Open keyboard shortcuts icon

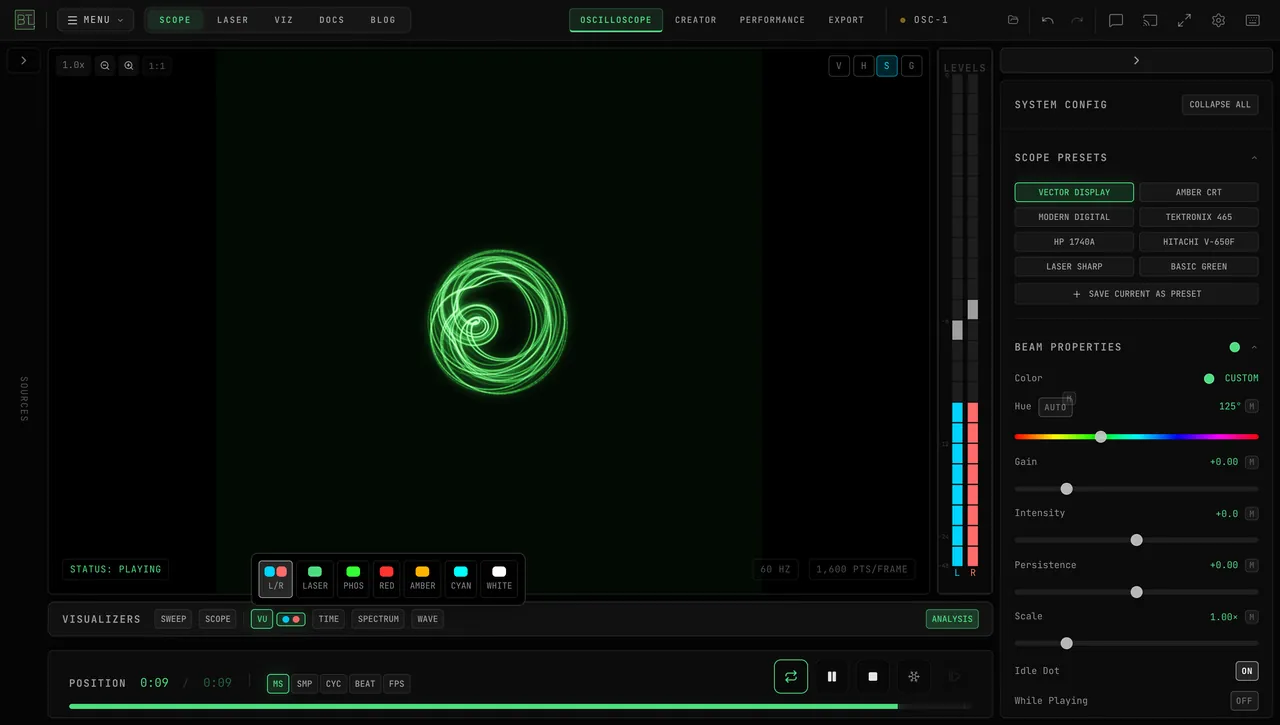(1252, 20)
